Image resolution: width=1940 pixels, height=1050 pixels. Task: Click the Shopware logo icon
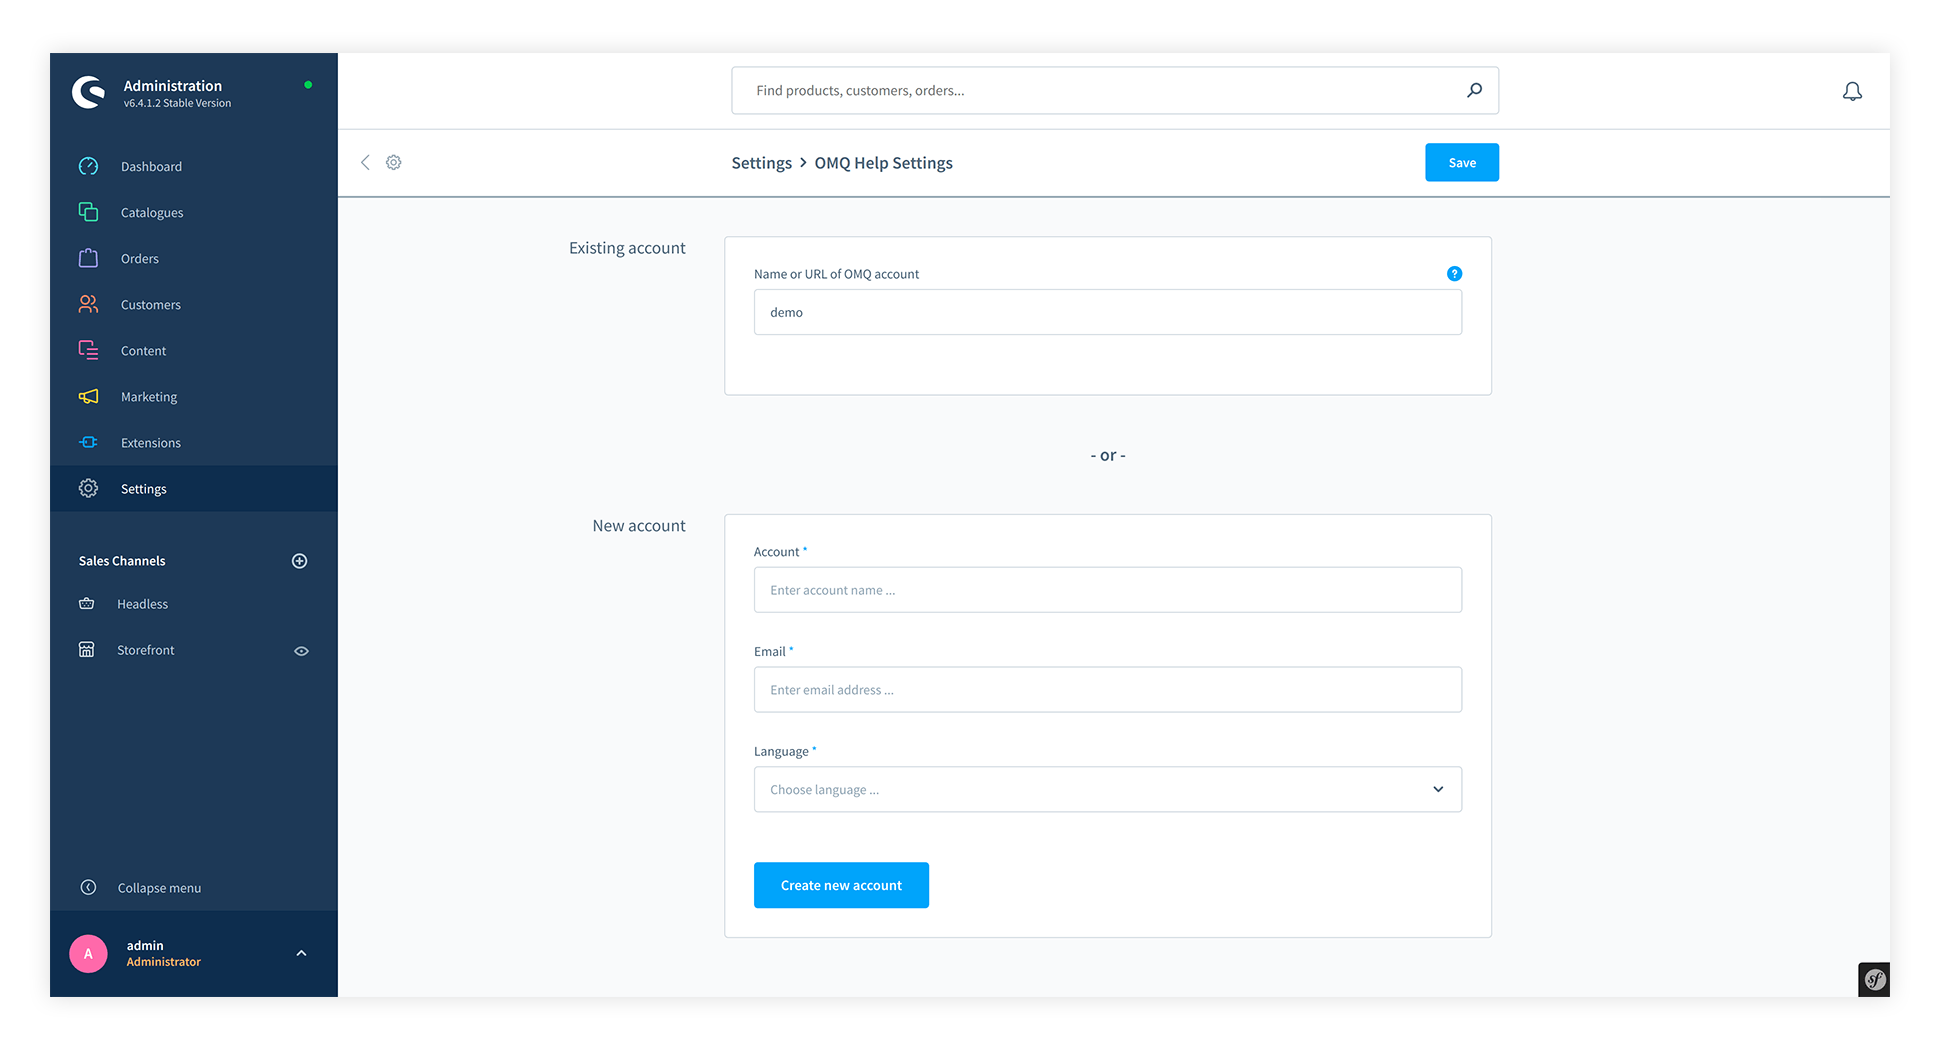89,92
